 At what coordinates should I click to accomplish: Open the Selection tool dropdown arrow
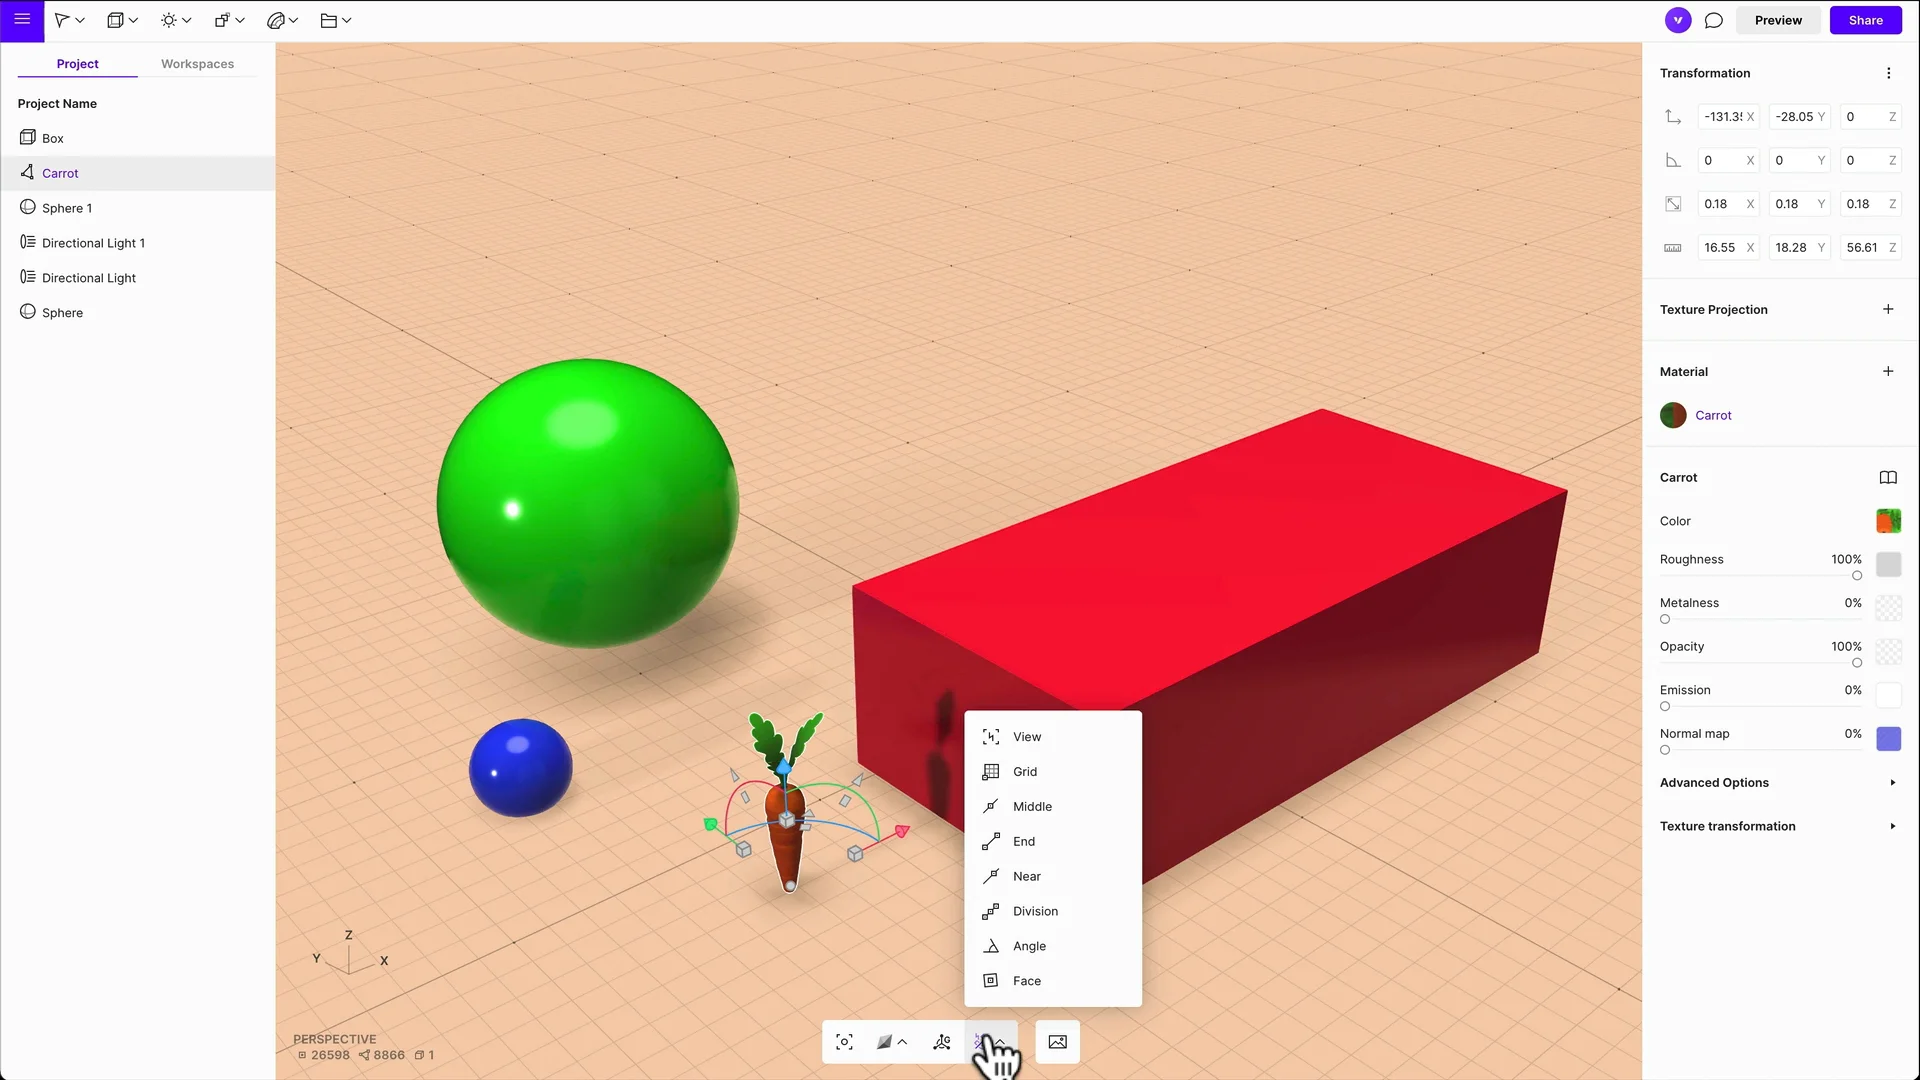tap(81, 20)
